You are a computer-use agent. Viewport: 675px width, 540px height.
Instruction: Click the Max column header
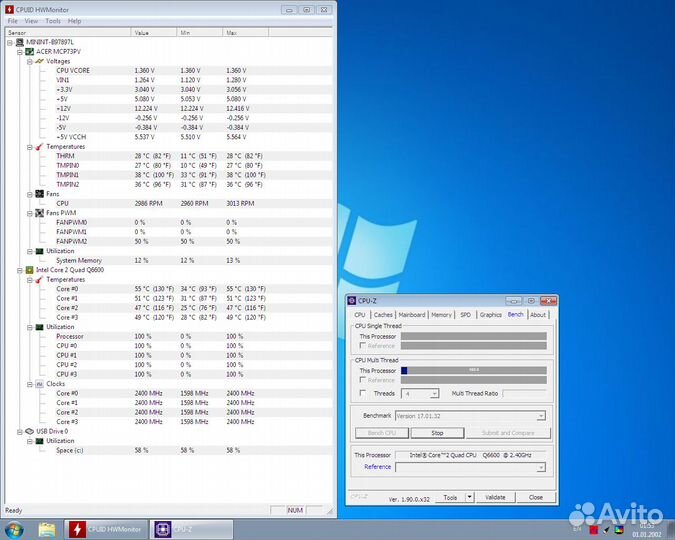[x=245, y=33]
